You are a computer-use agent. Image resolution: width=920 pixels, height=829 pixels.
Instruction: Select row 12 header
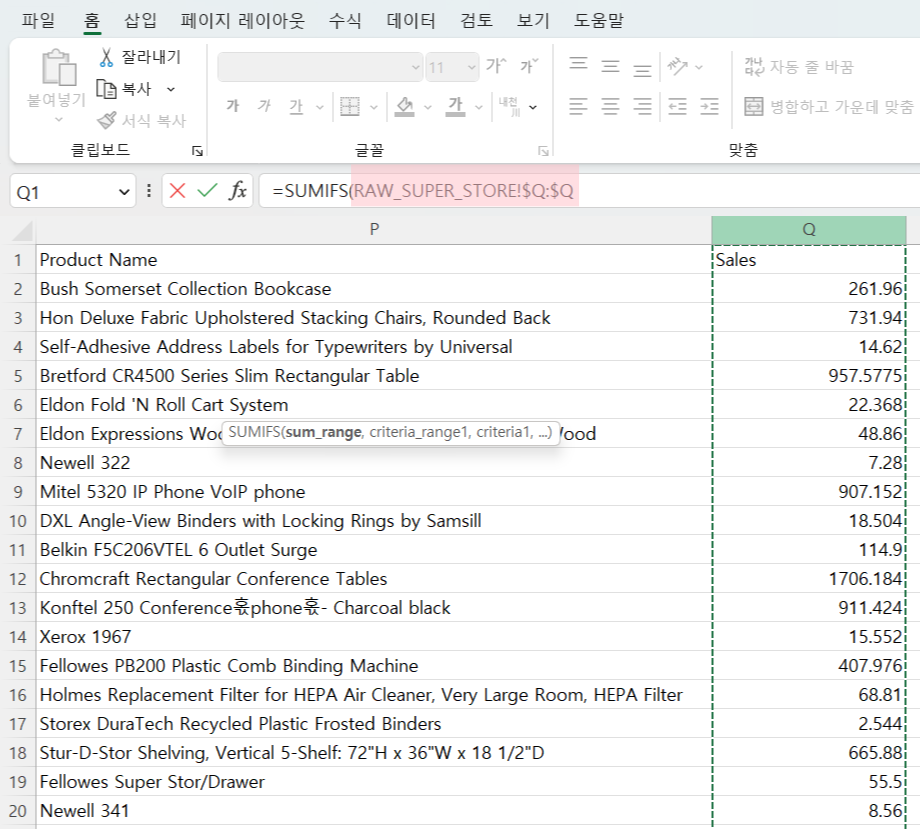point(18,579)
